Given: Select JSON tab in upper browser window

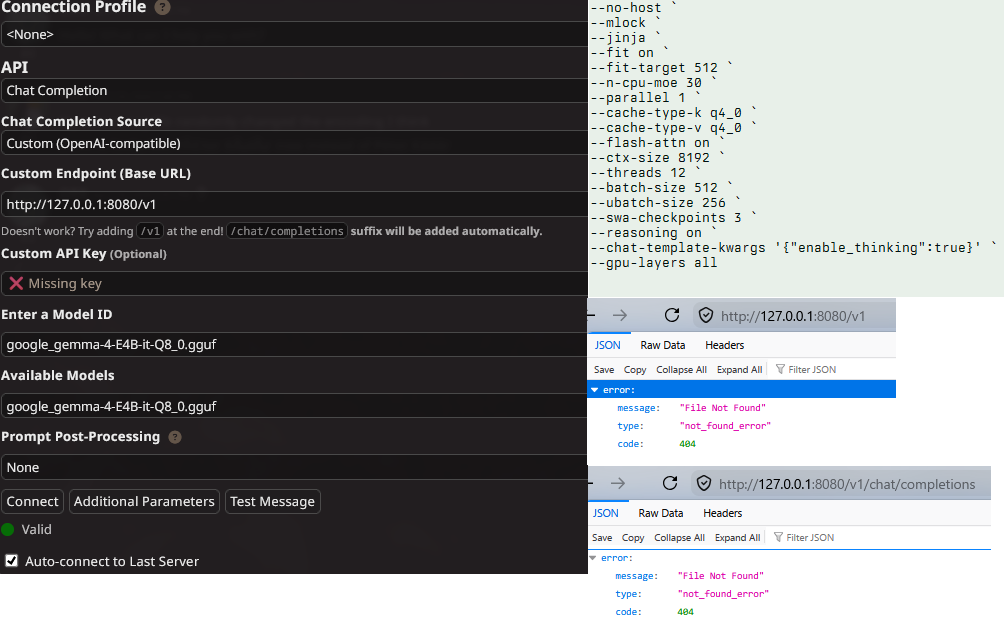Looking at the screenshot, I should click(608, 345).
